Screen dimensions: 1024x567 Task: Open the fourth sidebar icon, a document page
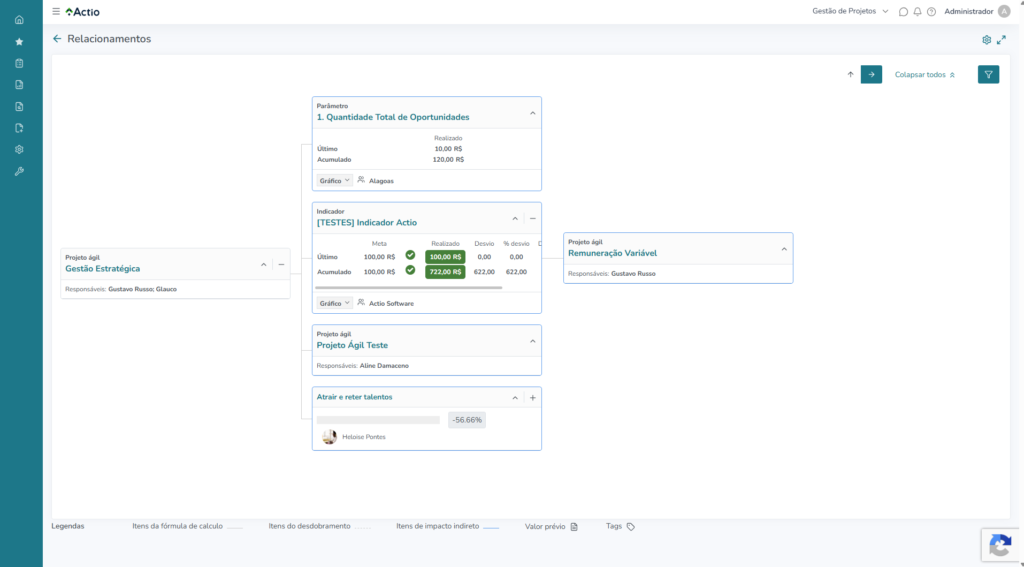point(19,85)
